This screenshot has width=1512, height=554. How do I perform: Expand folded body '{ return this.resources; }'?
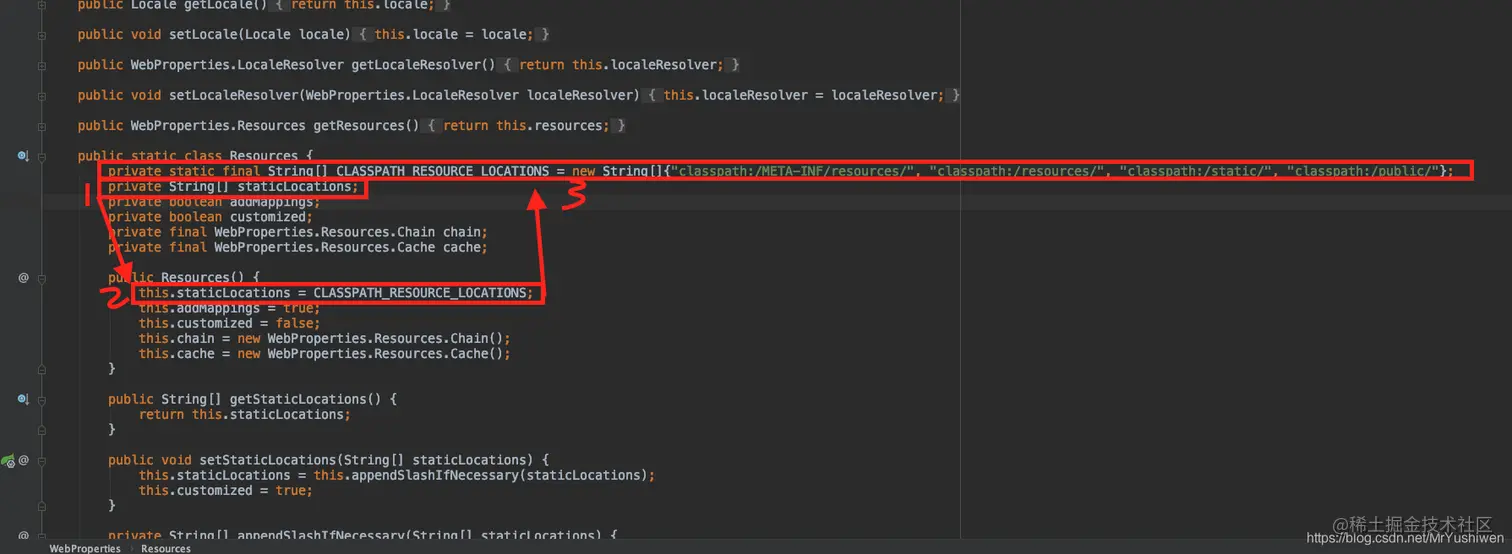[x=526, y=126]
